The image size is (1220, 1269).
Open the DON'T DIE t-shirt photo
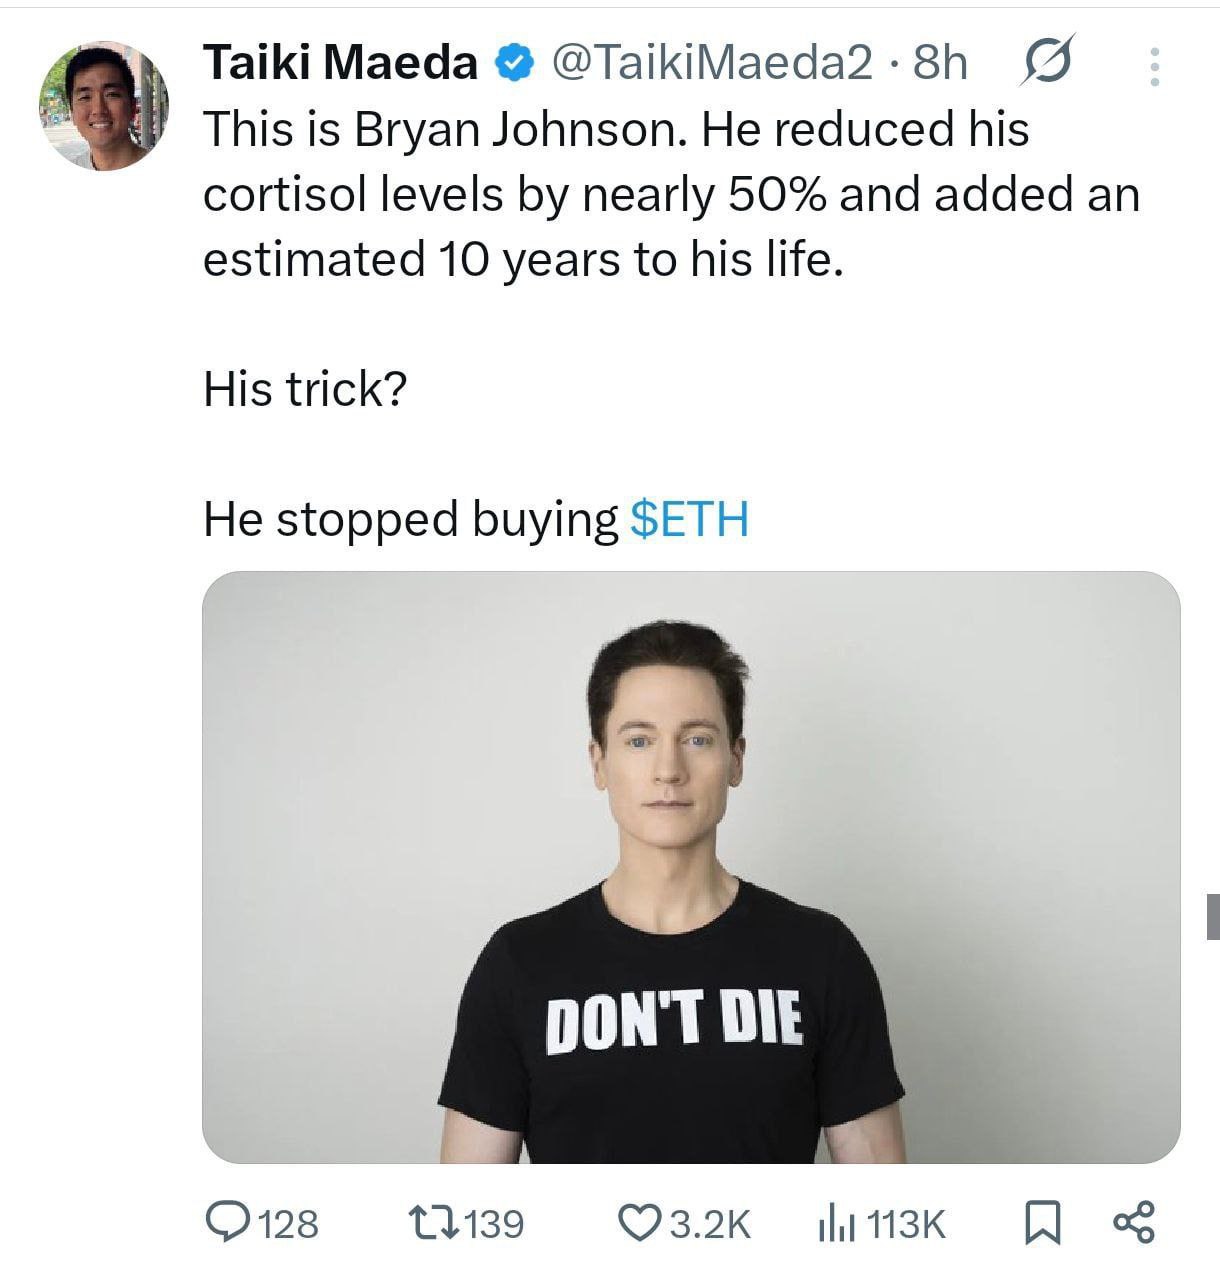691,867
